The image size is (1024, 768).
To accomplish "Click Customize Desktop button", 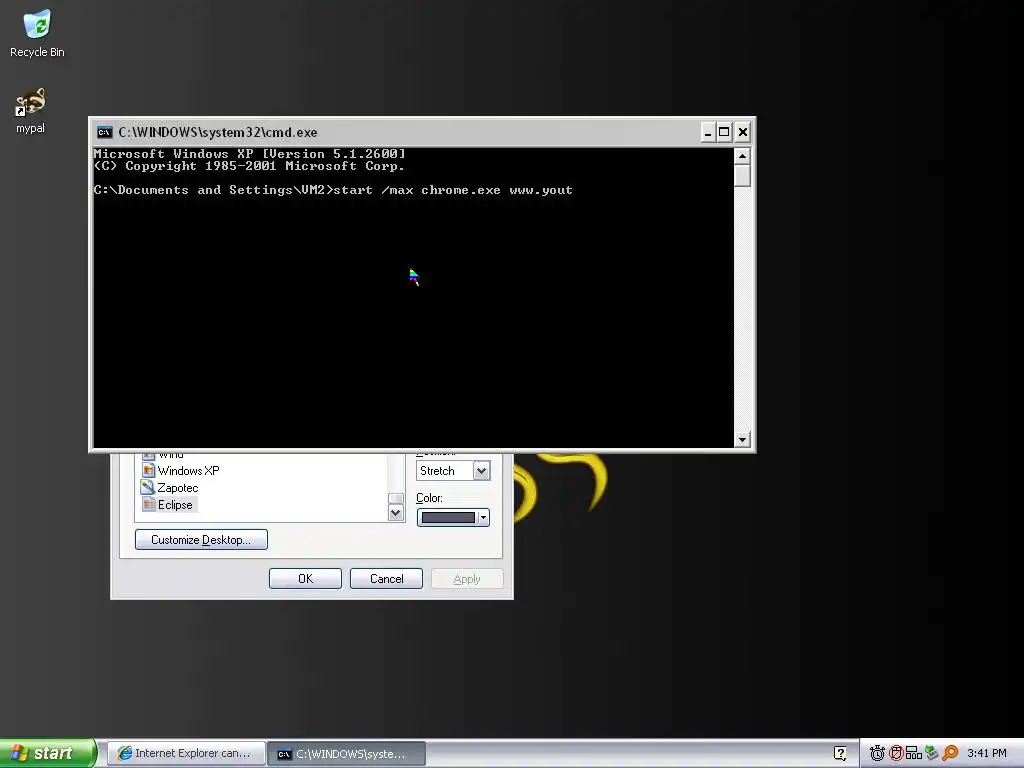I will [x=201, y=539].
